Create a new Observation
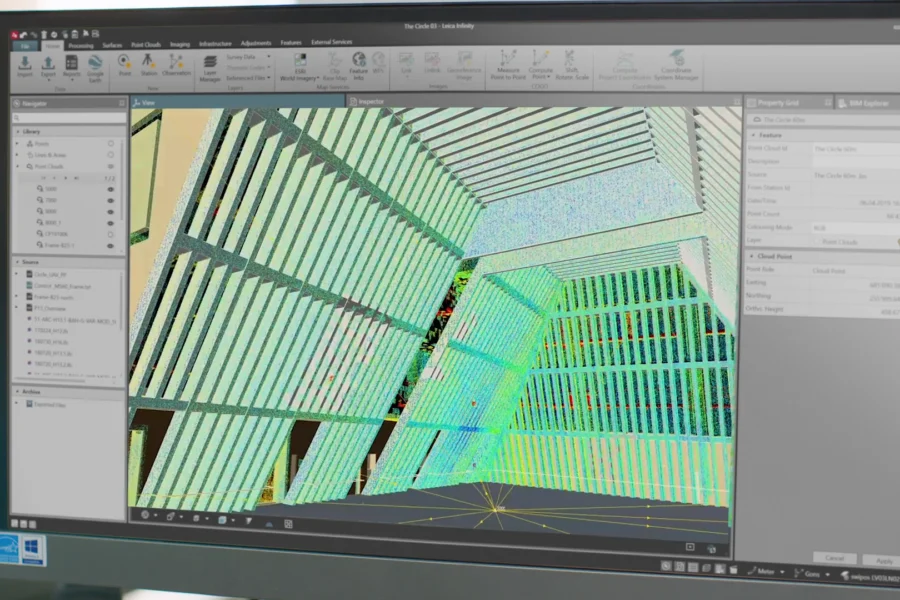This screenshot has height=600, width=900. (176, 65)
